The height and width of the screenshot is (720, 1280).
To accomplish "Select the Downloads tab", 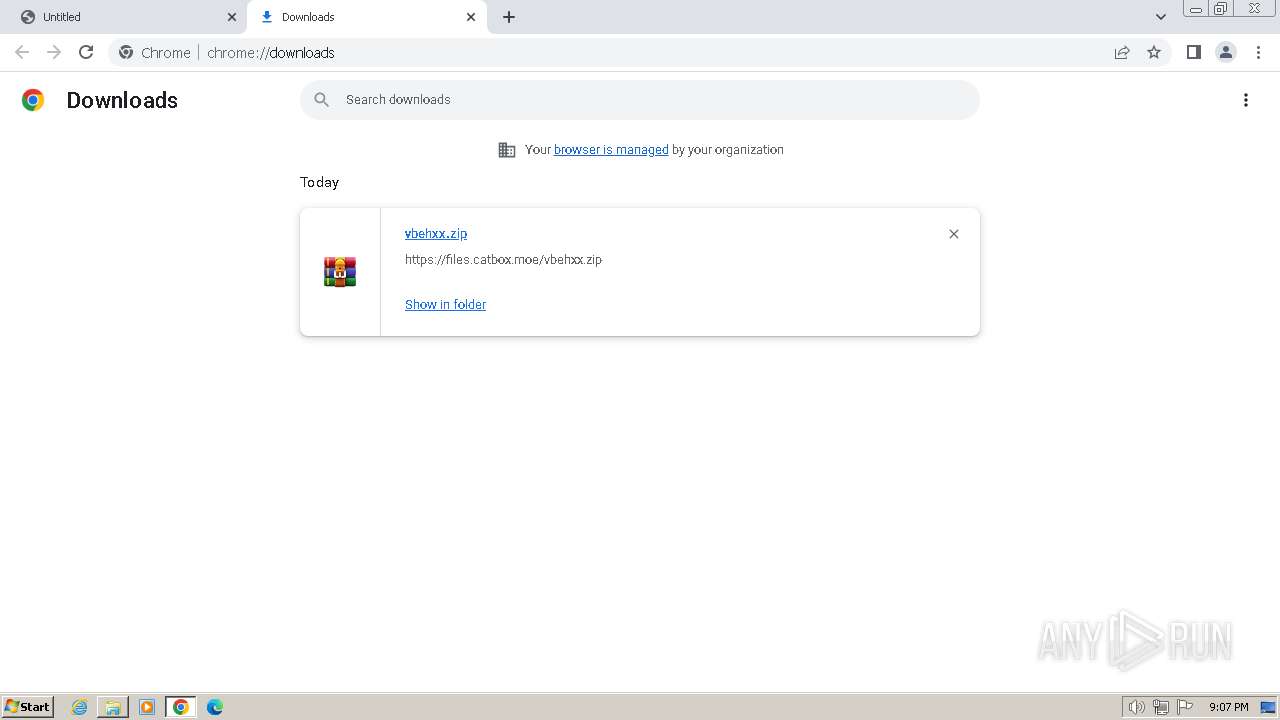I will coord(368,17).
